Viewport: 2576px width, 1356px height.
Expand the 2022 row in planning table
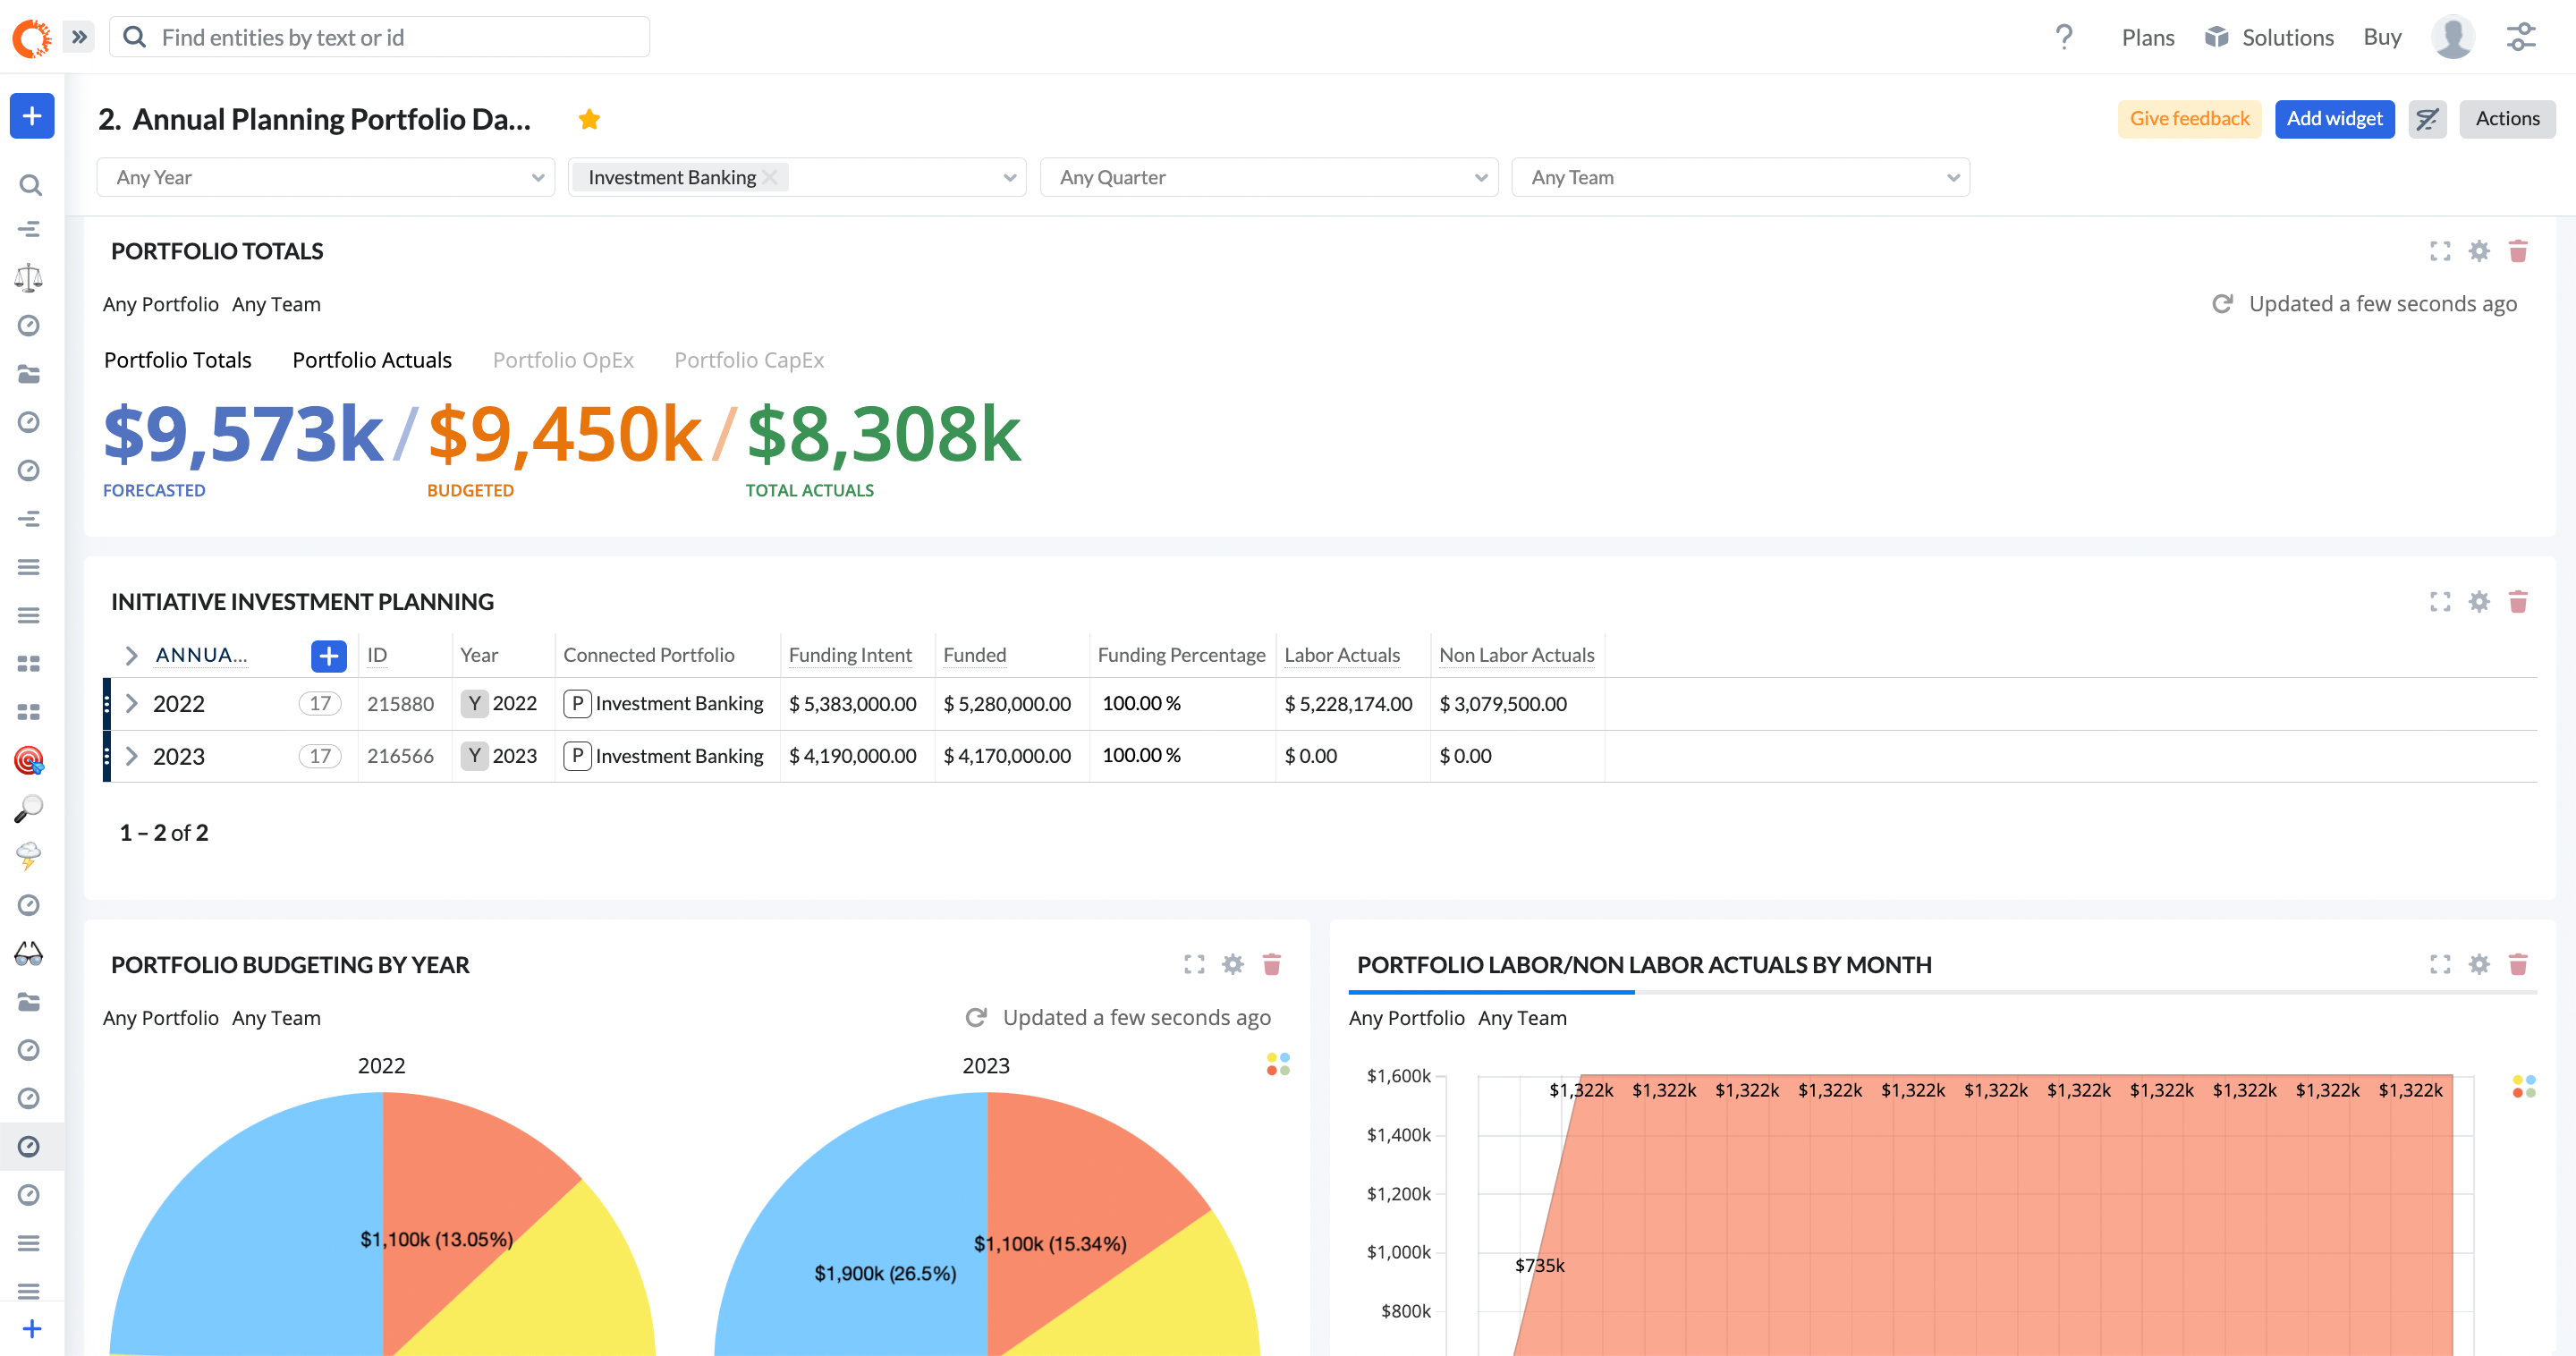131,704
